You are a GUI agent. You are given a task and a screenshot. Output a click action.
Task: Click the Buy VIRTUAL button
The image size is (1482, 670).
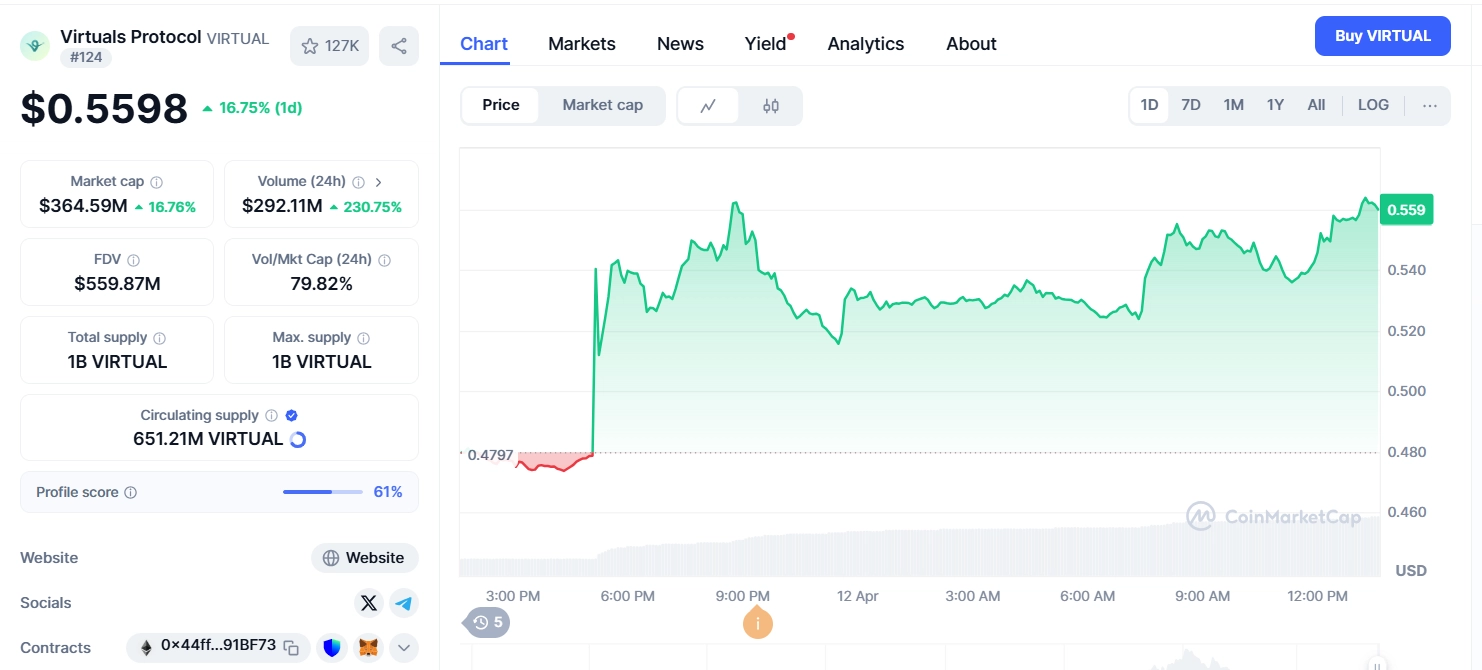1382,35
